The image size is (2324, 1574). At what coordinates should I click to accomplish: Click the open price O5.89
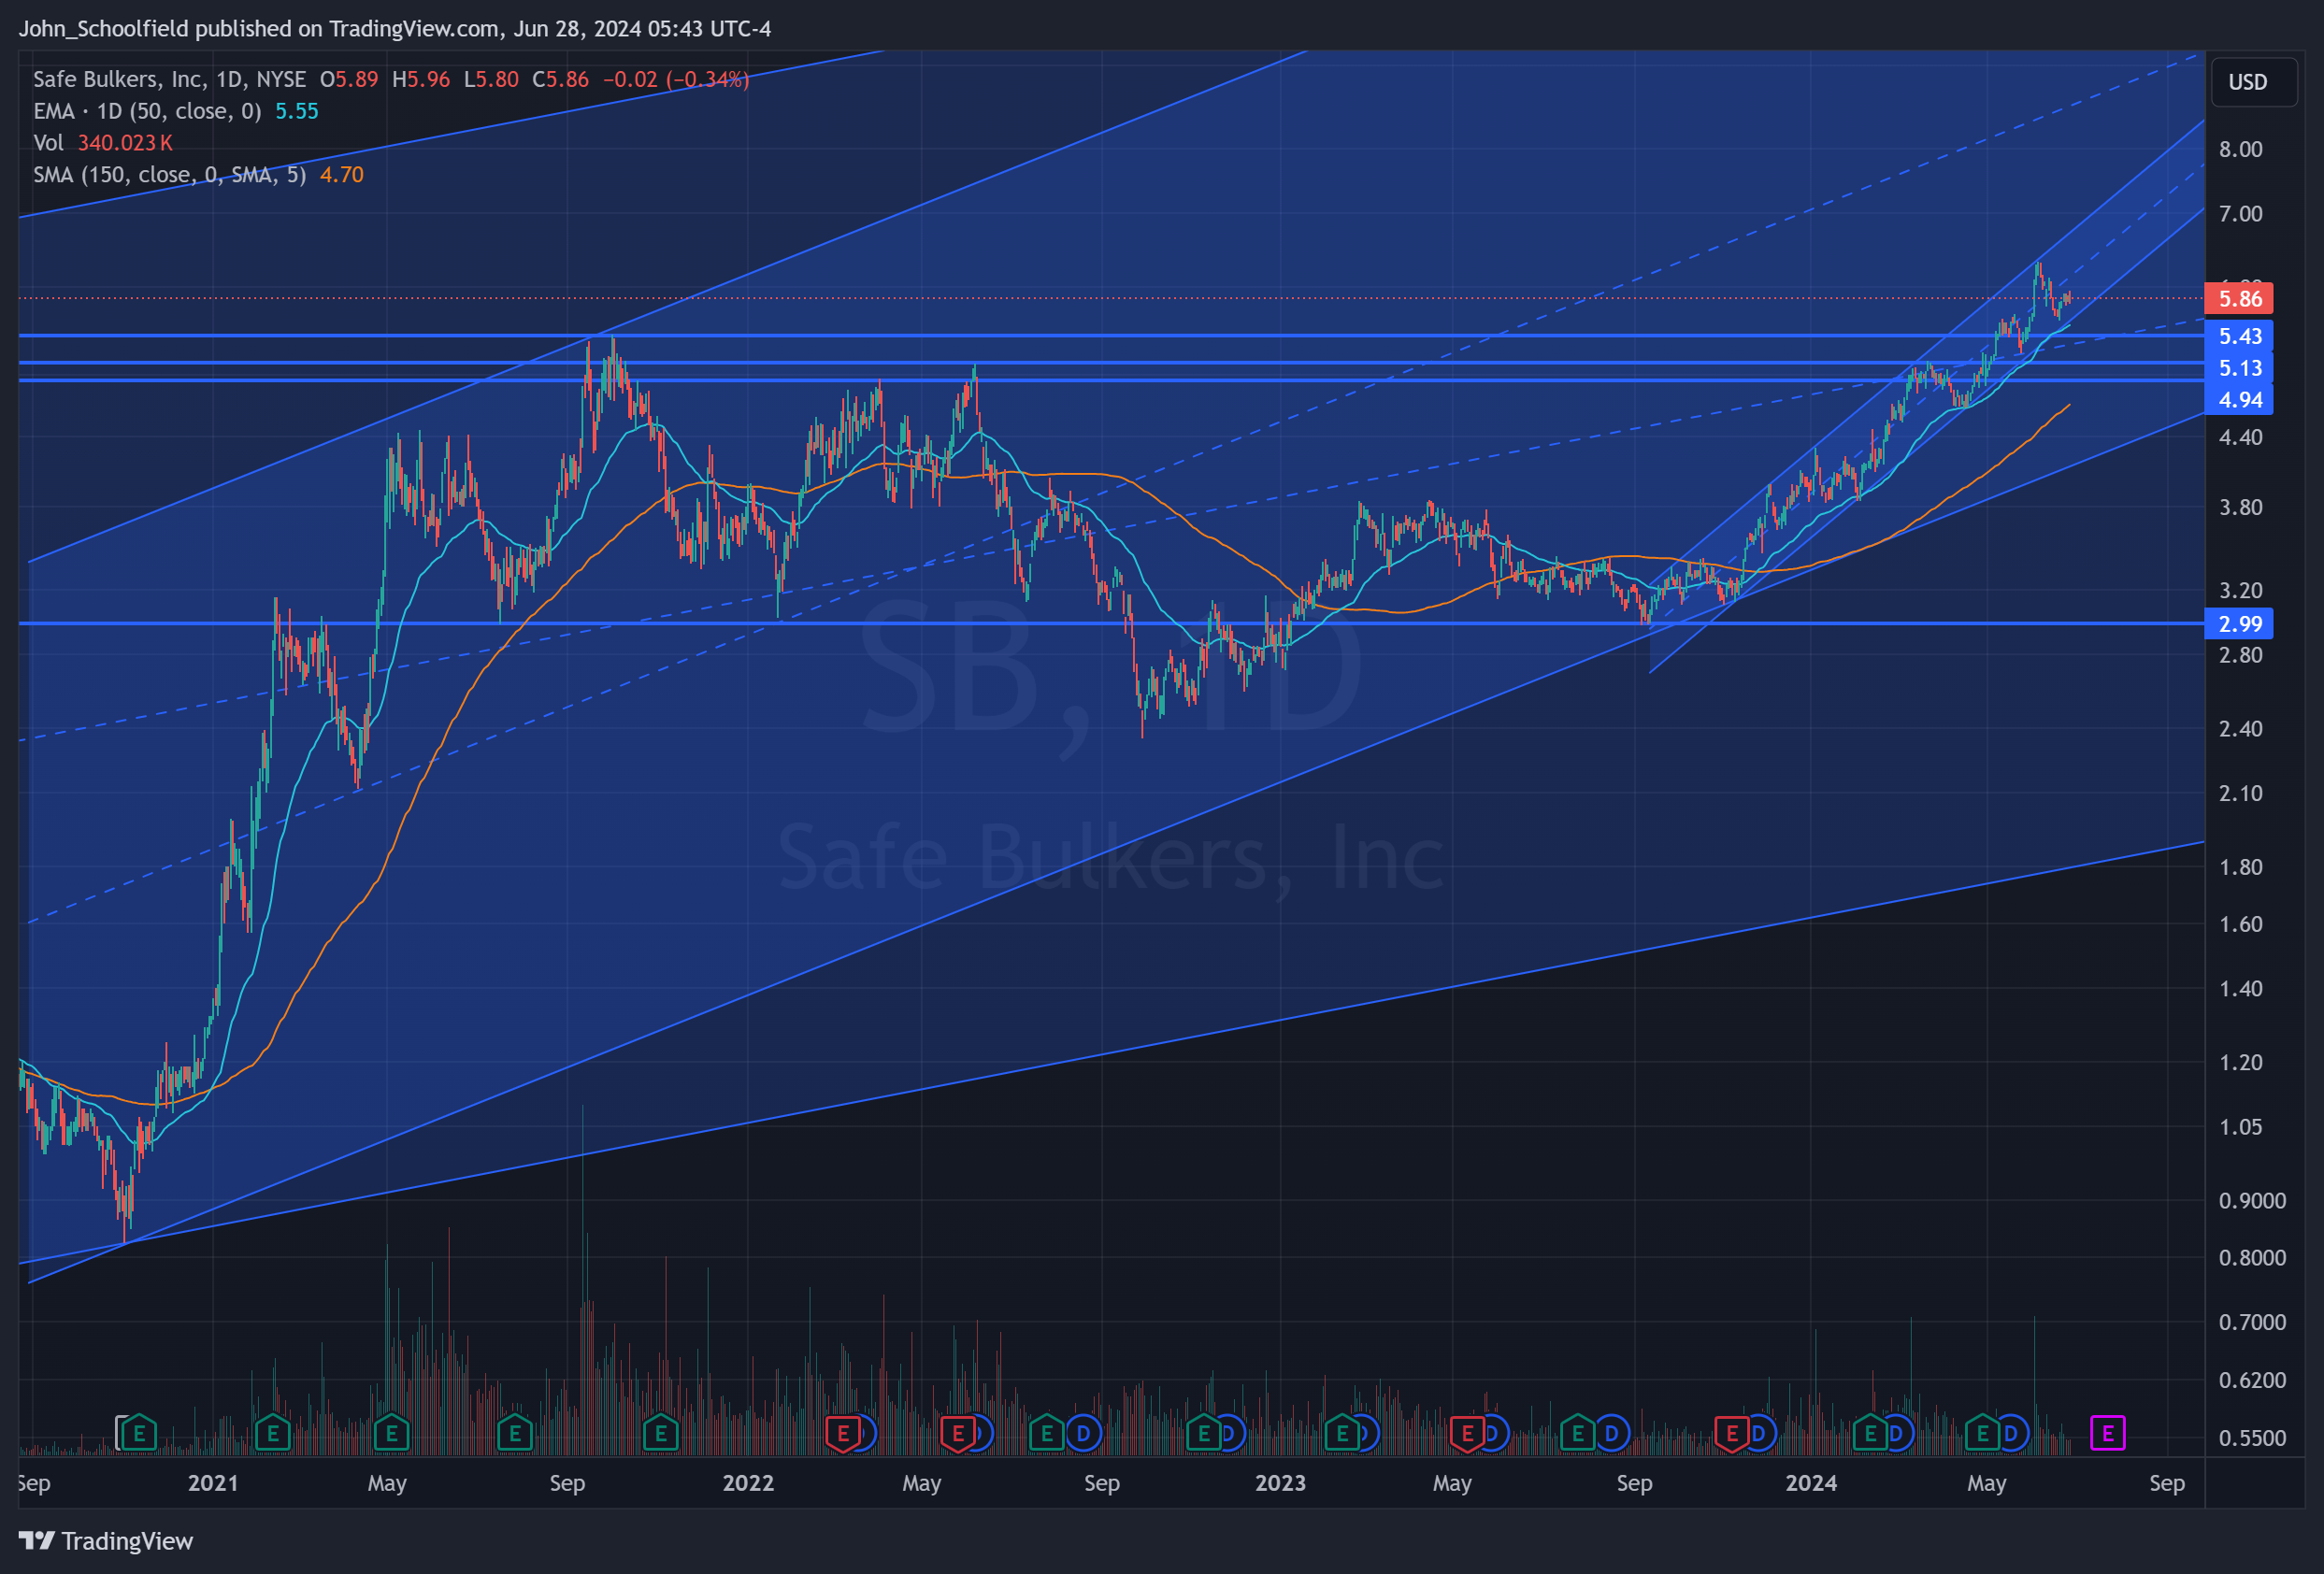349,79
